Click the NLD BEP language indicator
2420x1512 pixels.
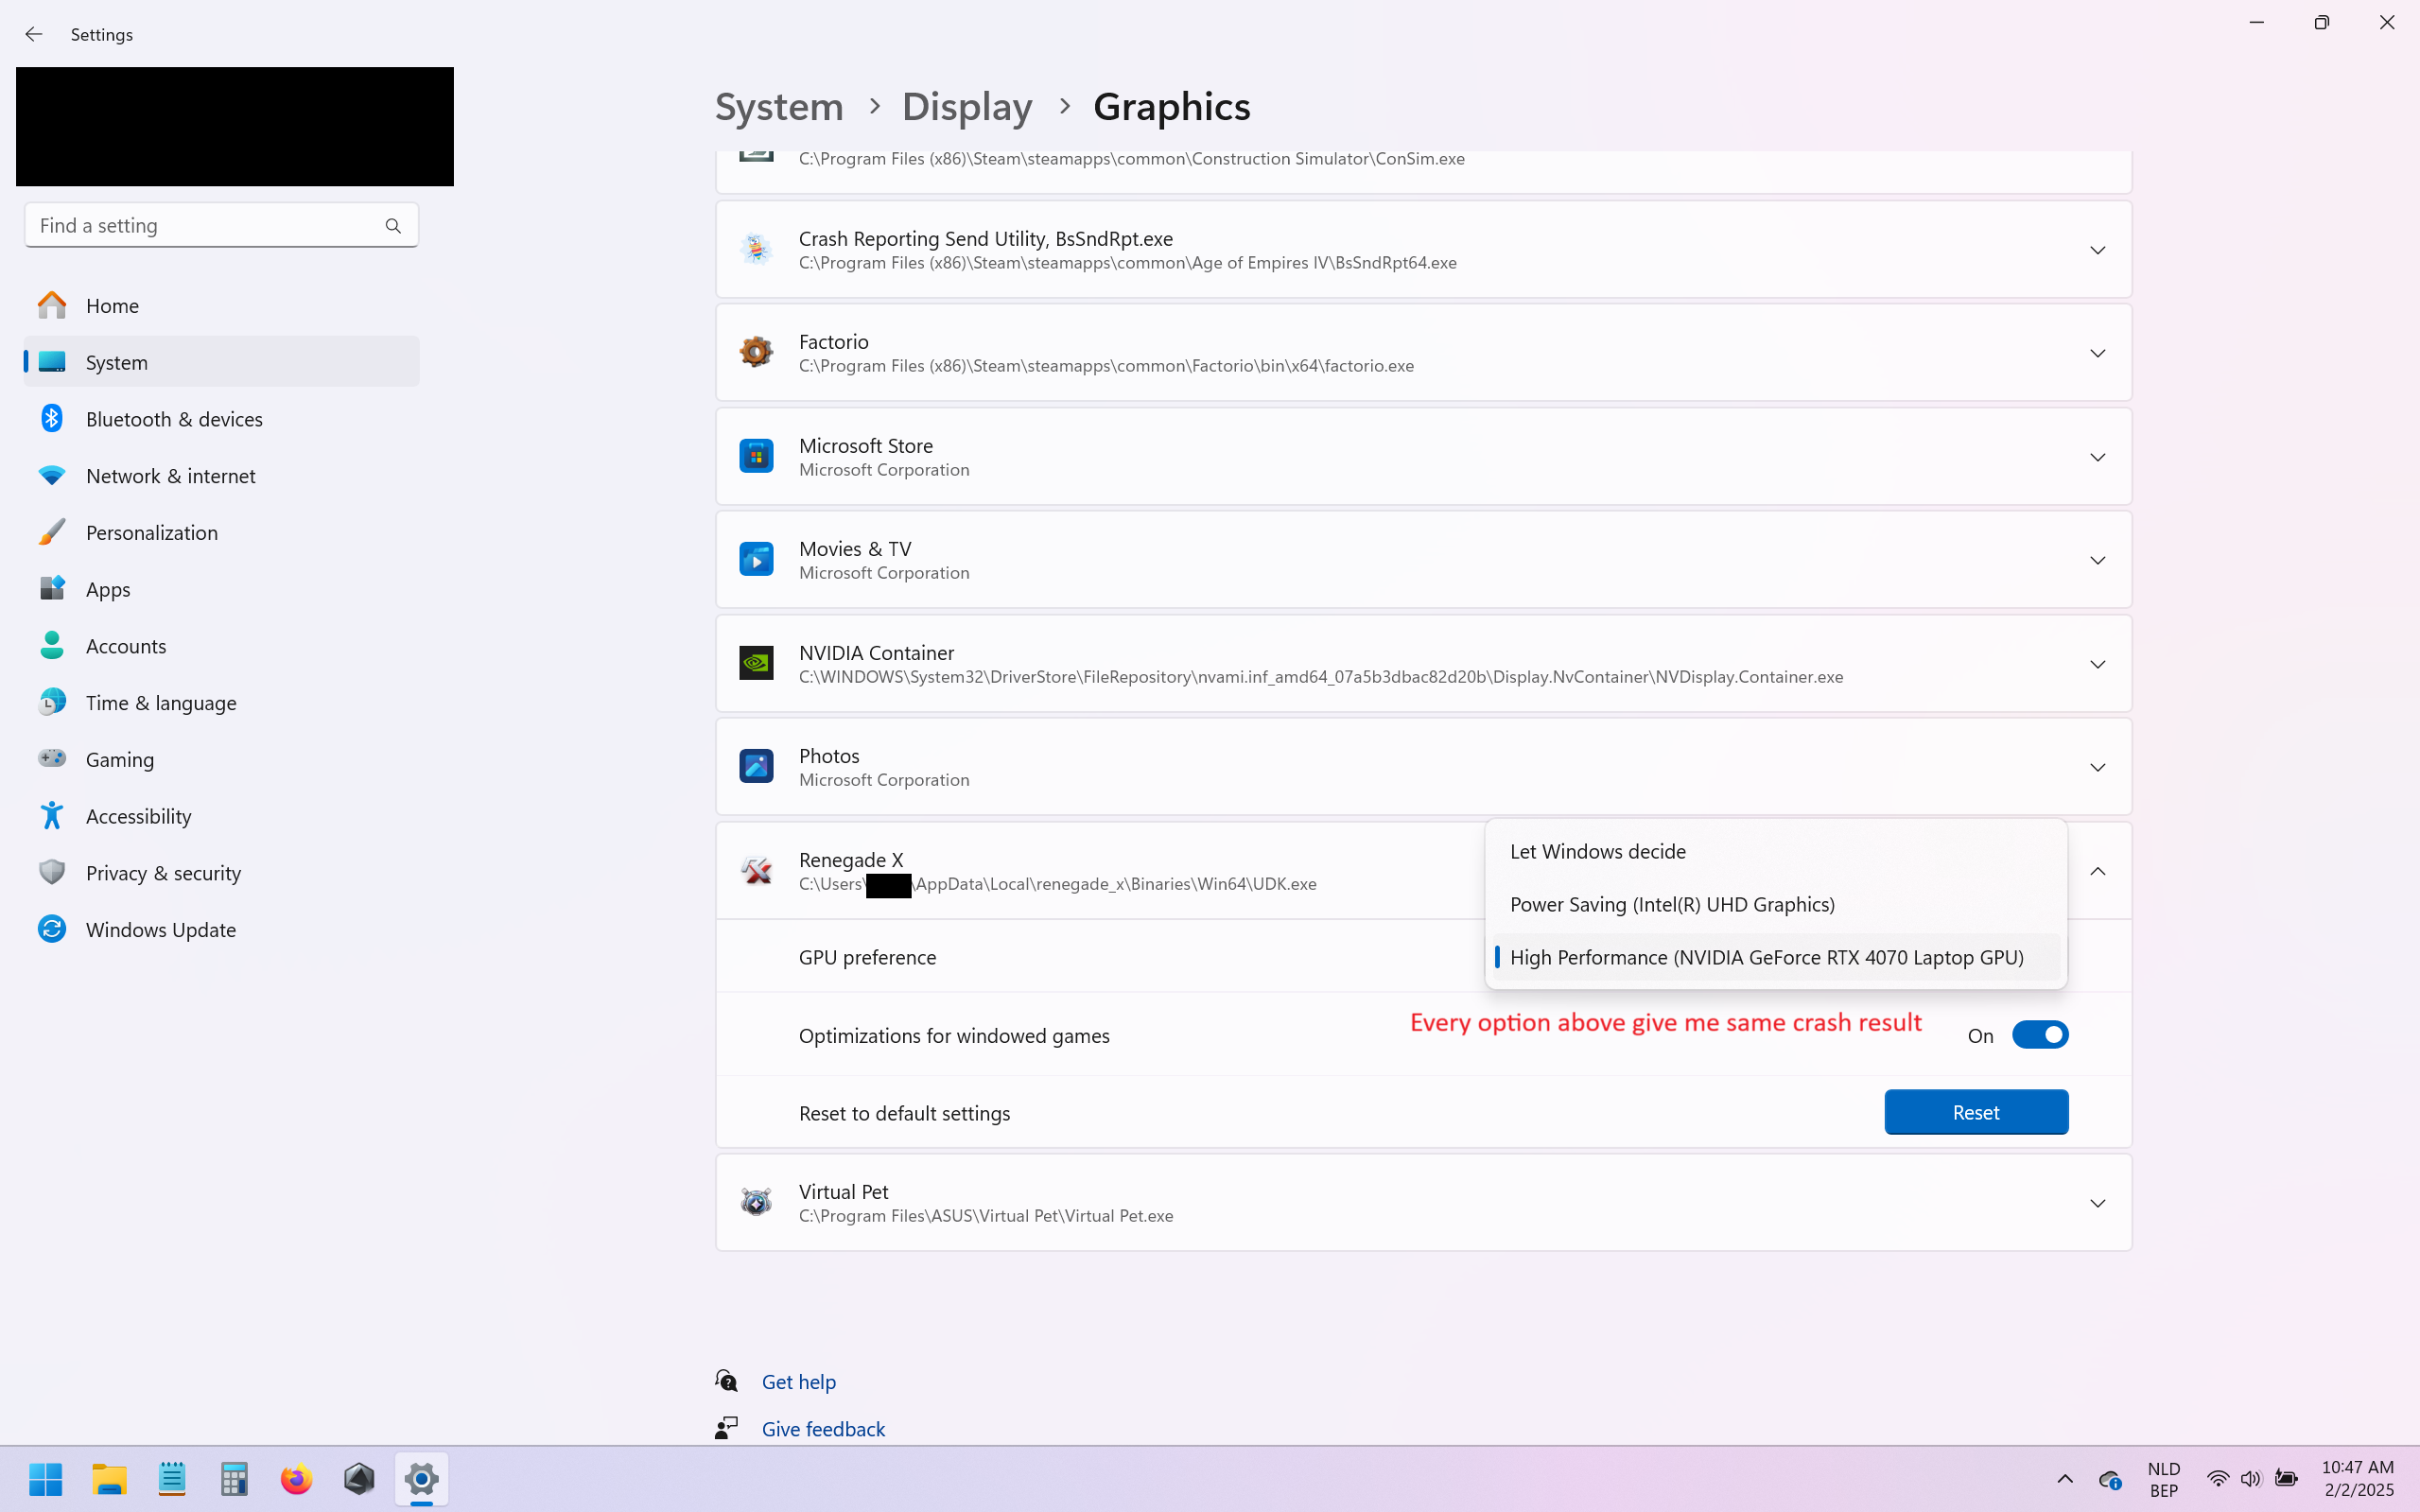click(2163, 1479)
